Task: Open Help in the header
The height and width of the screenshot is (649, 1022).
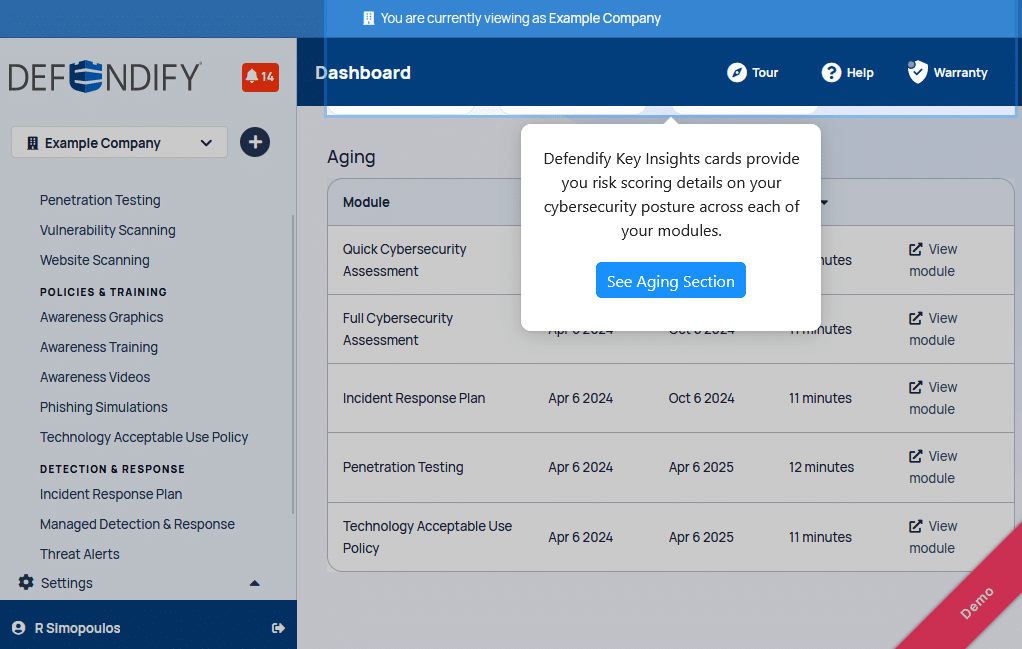Action: click(847, 72)
